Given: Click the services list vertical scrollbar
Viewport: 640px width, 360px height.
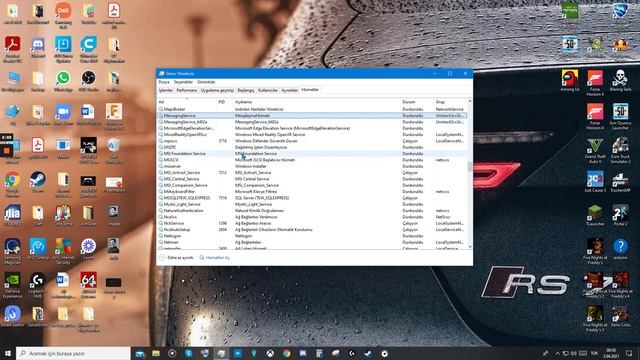Looking at the screenshot, I should tap(470, 173).
